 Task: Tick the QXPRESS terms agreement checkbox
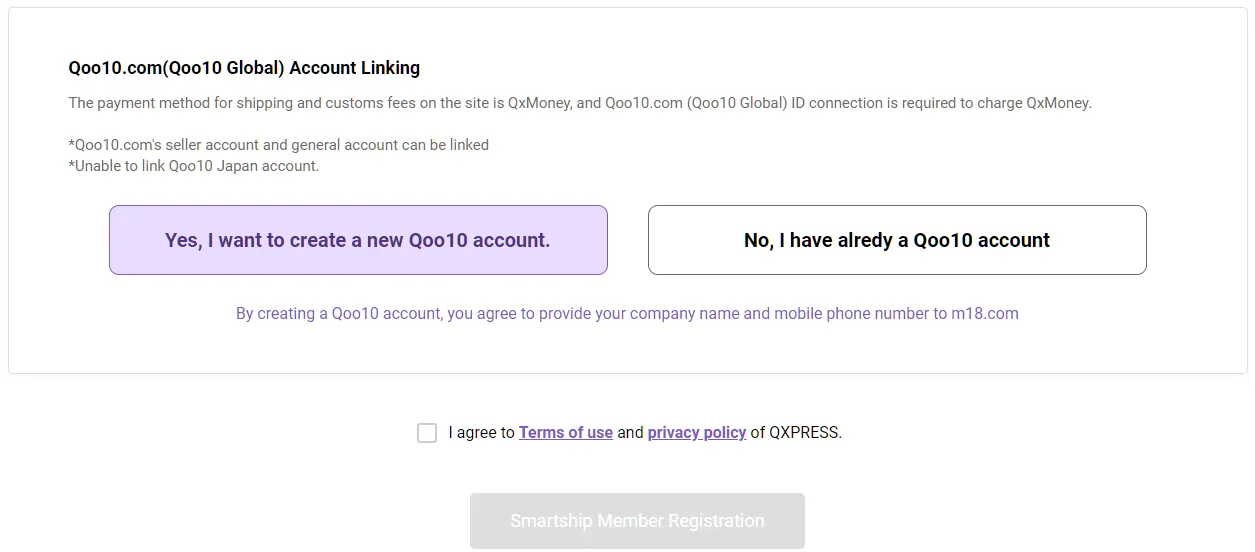(427, 433)
